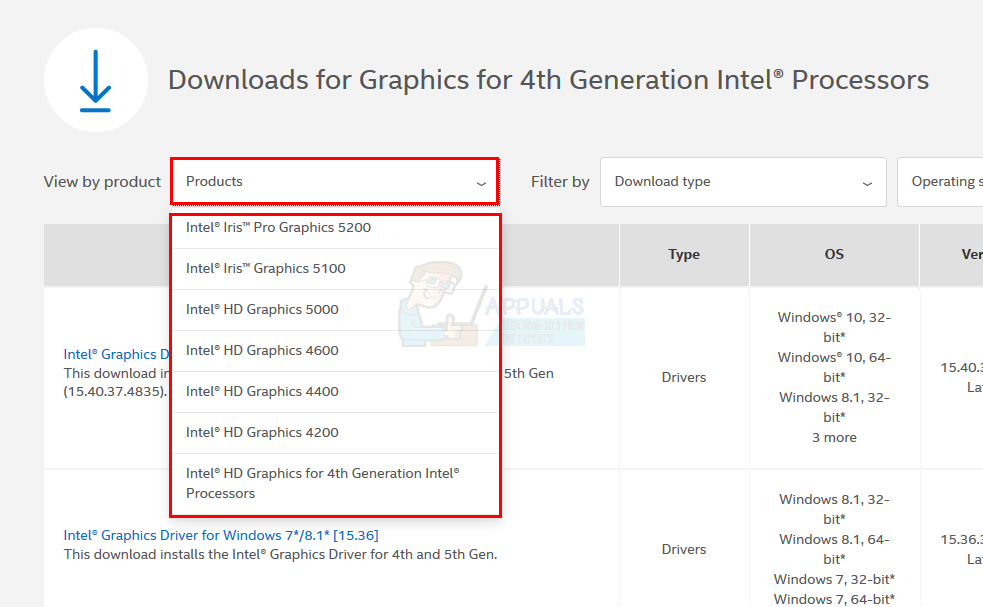Click the 'Windows 7, 32-bit*' text

point(834,579)
